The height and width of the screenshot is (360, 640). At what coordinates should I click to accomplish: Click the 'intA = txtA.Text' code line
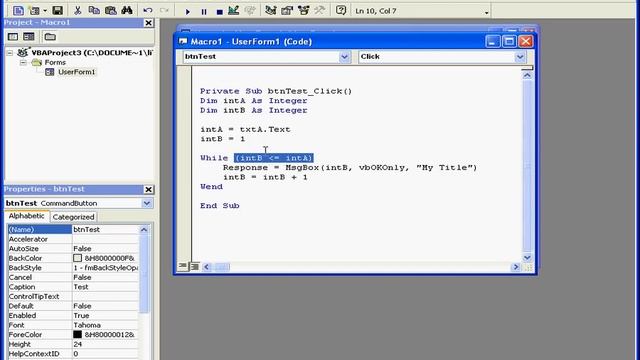coord(245,129)
